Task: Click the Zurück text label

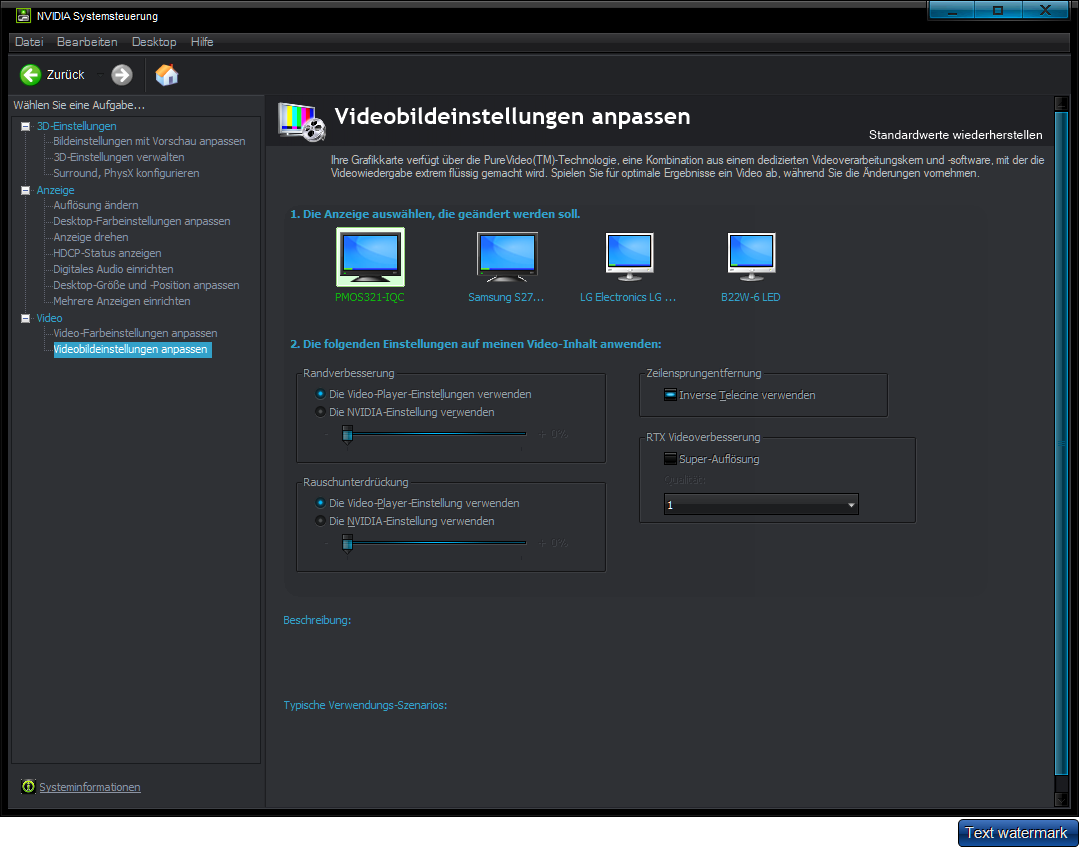Action: 65,74
